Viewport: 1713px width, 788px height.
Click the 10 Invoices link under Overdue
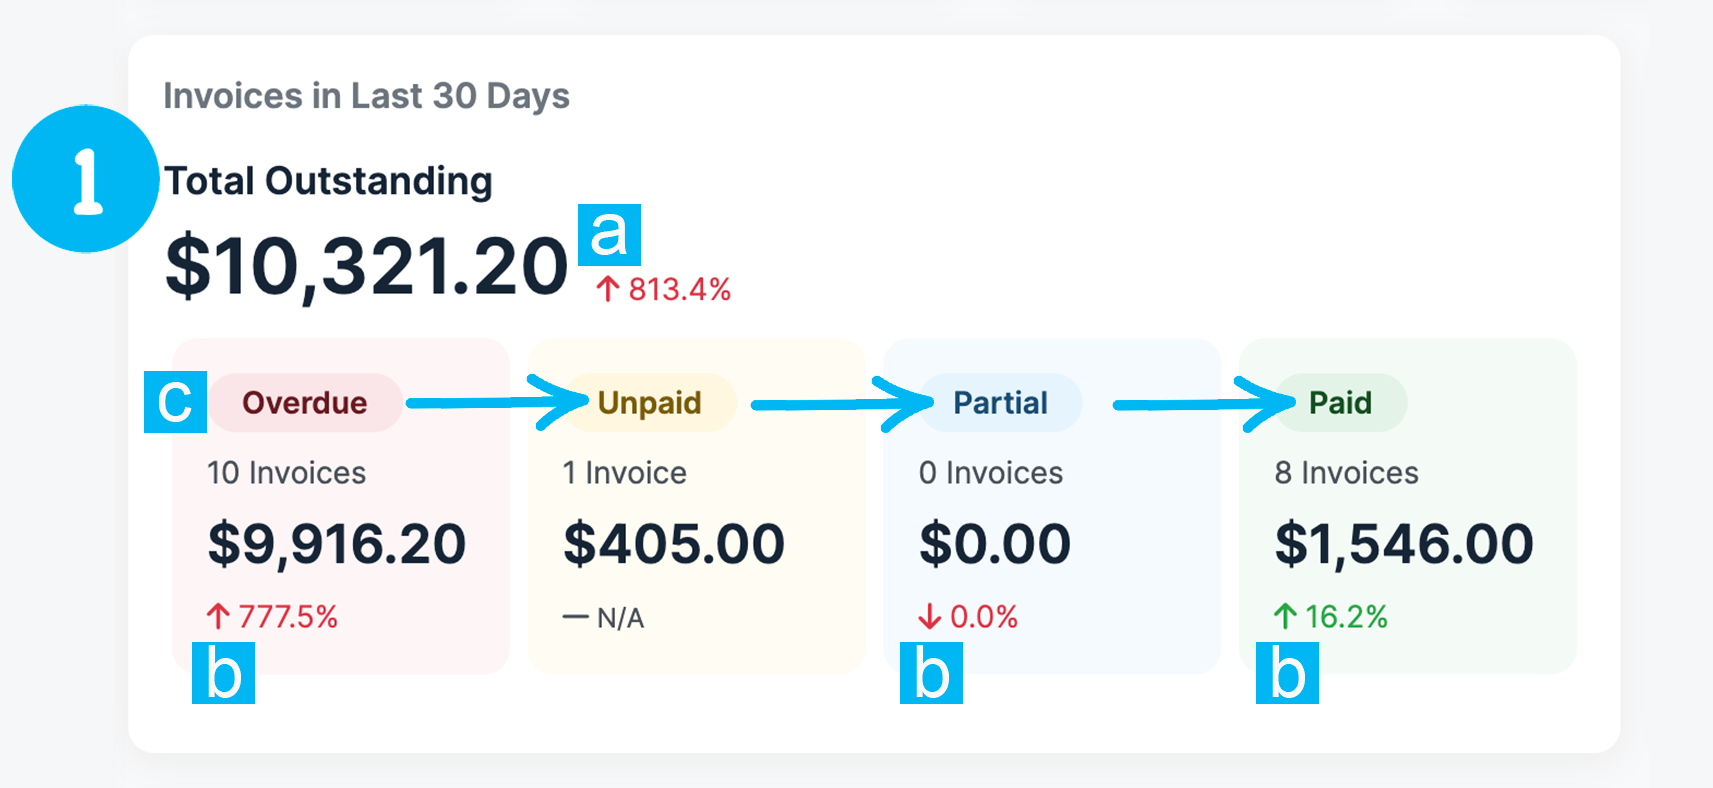(287, 472)
